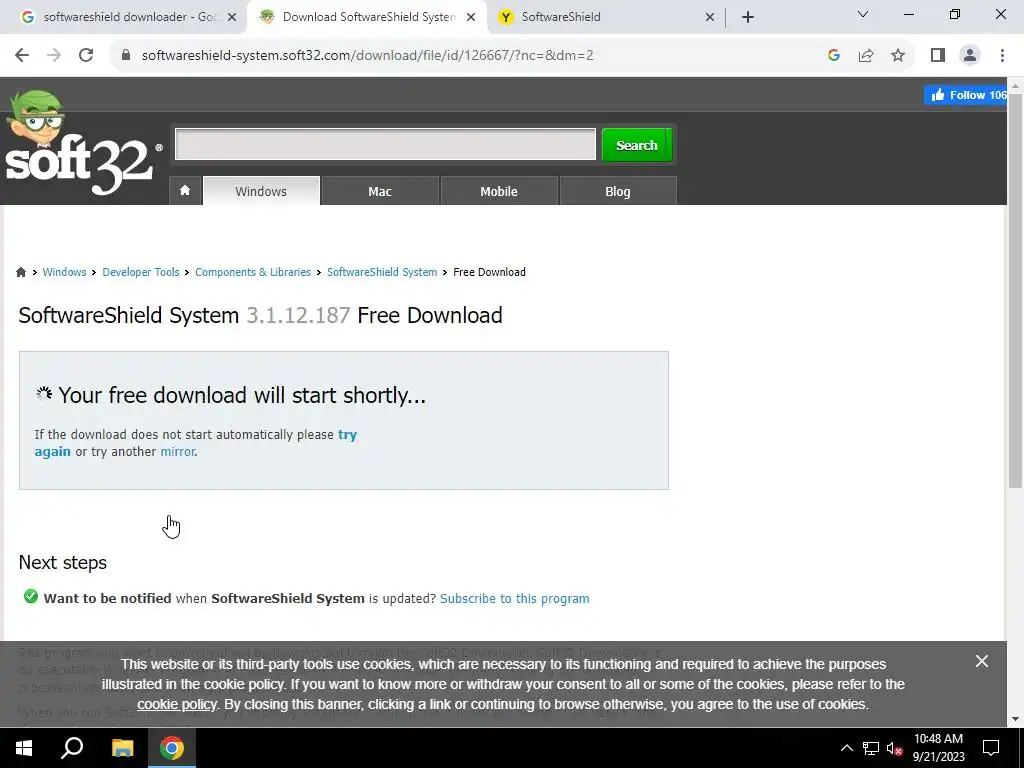Open File Explorer from taskbar
This screenshot has height=768, width=1024.
(x=122, y=748)
